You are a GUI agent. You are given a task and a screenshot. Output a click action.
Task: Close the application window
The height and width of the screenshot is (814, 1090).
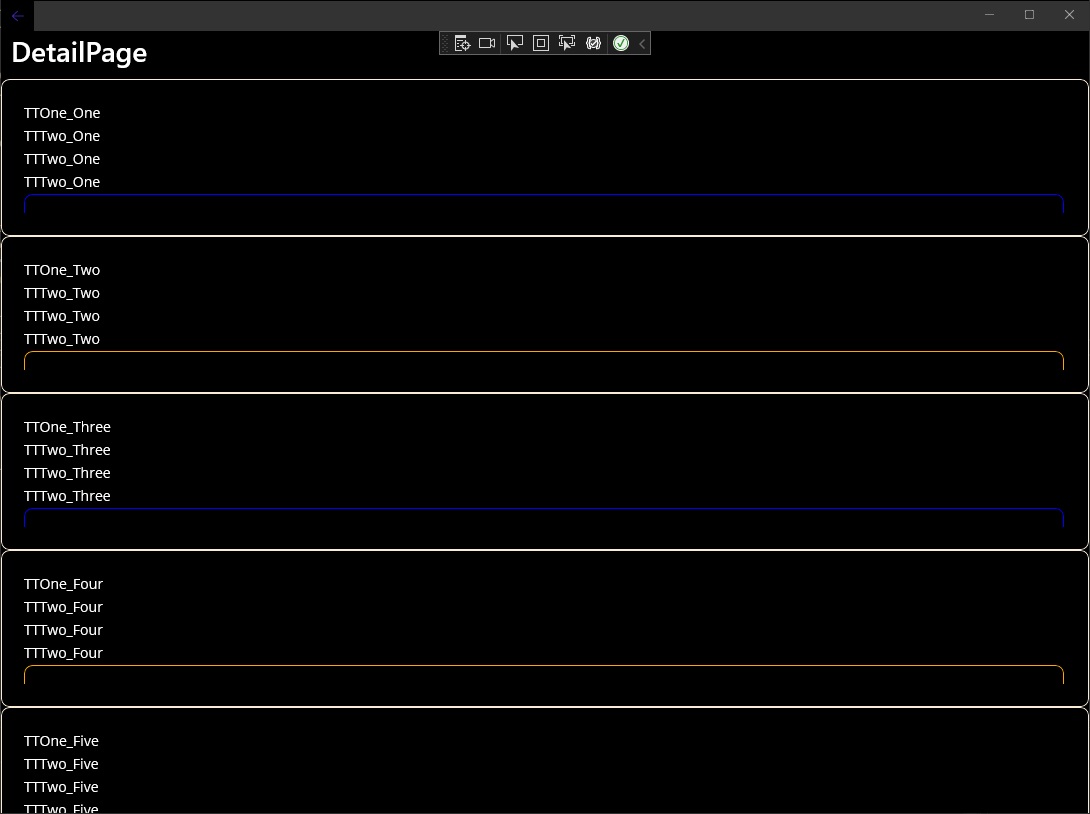coord(1069,15)
